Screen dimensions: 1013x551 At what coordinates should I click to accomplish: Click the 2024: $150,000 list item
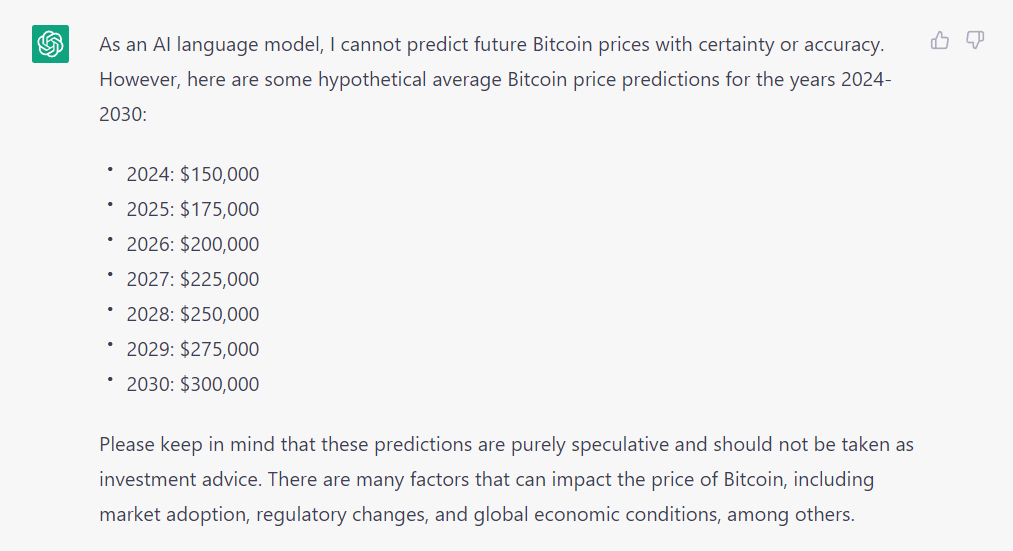tap(192, 175)
